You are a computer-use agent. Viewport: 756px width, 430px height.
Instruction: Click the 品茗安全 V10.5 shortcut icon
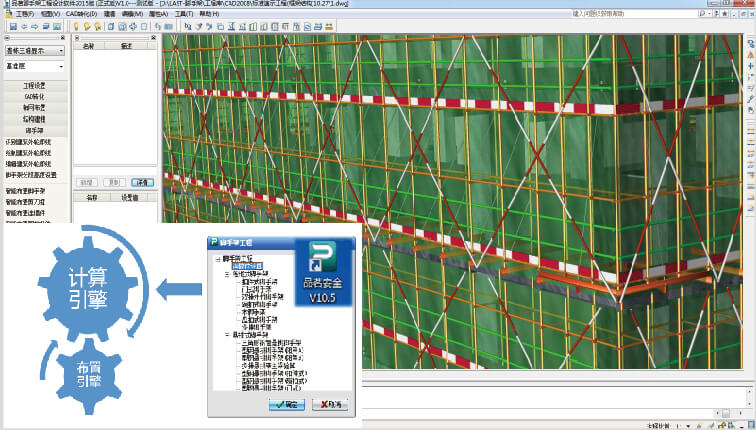[322, 272]
